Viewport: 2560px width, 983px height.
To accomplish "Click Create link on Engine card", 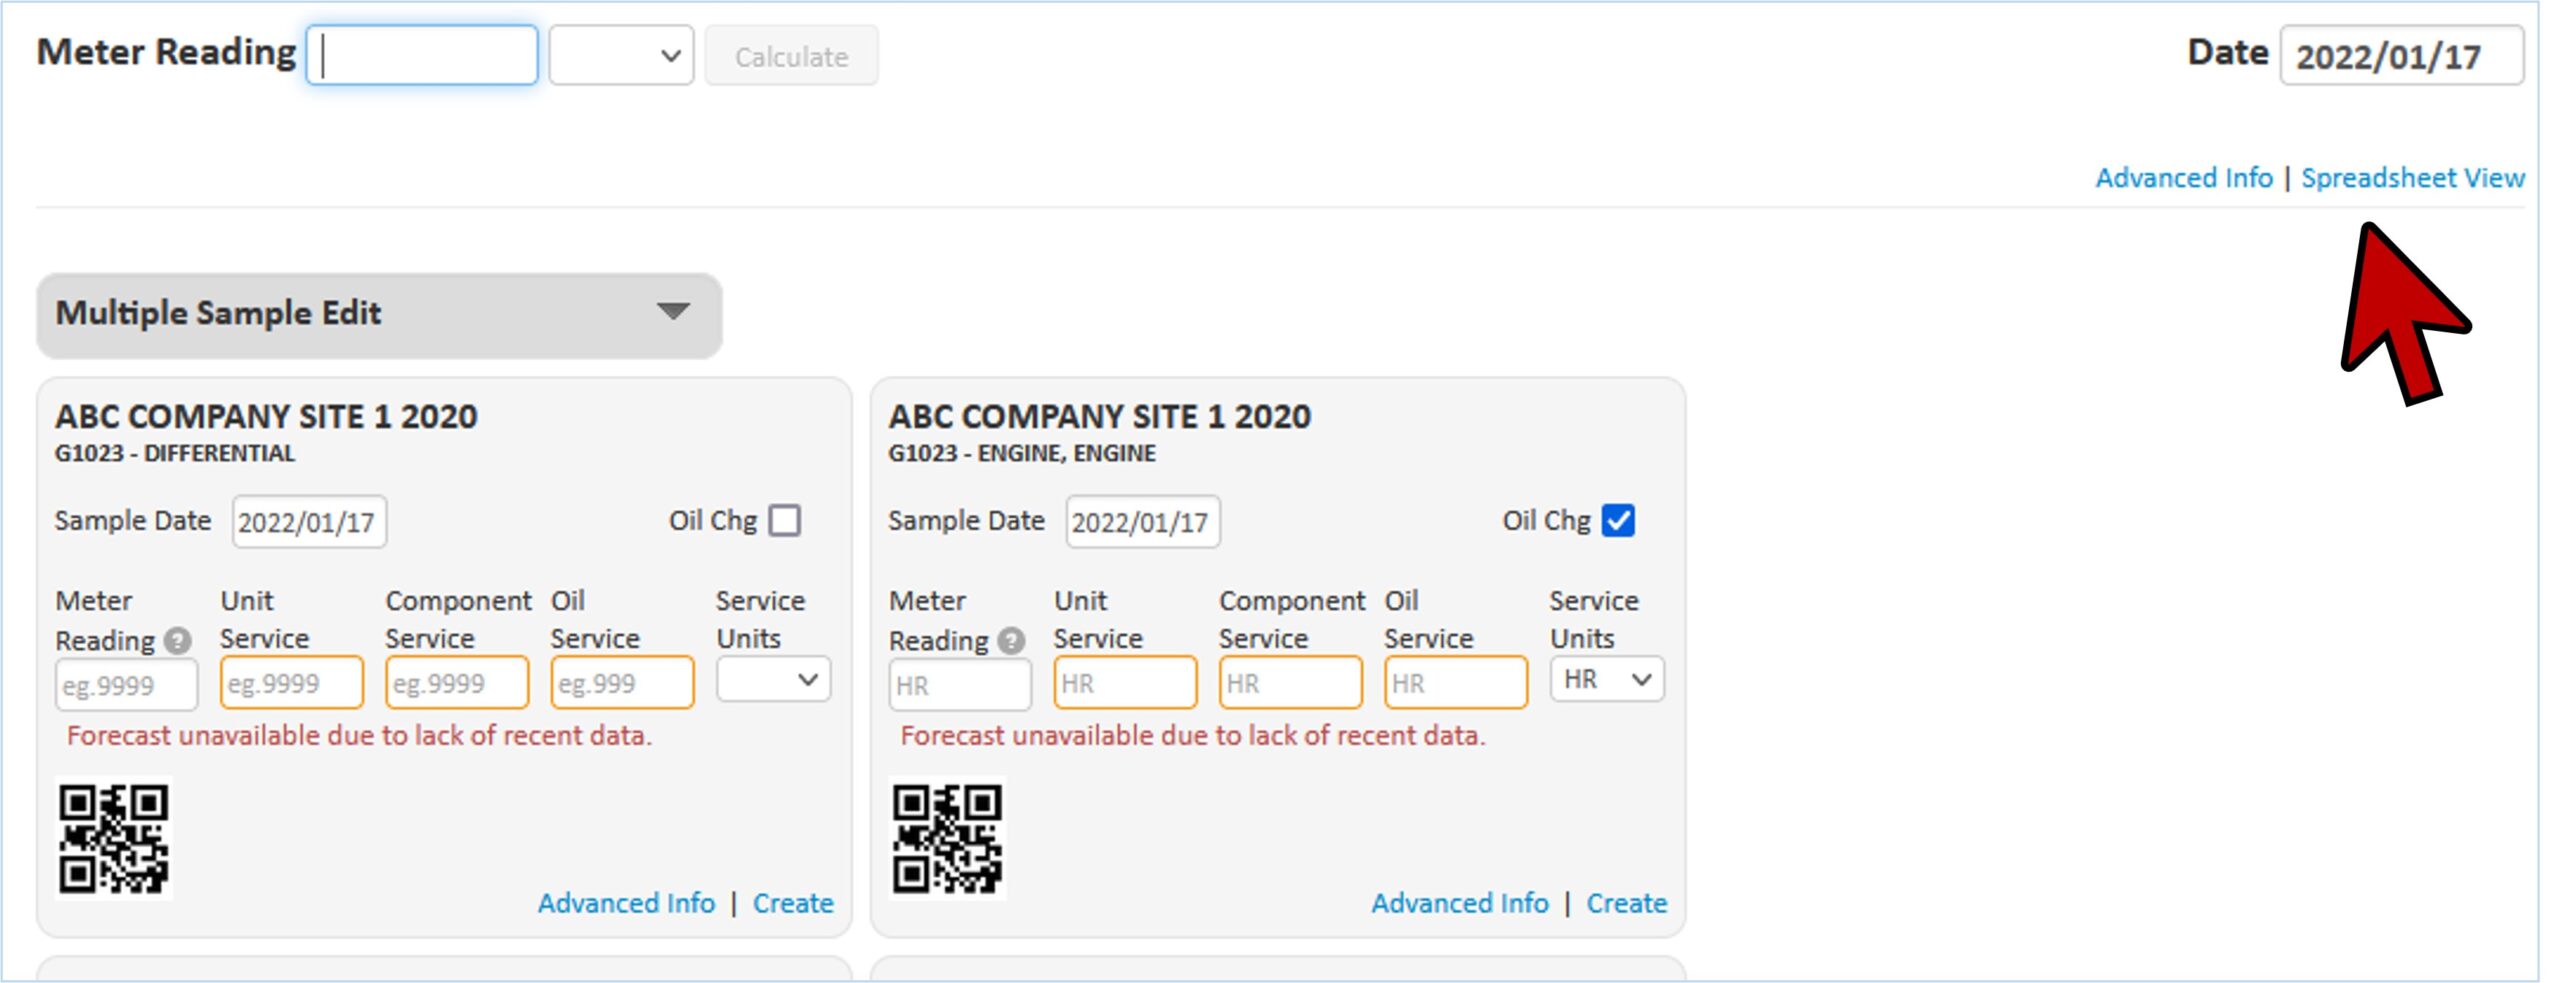I will [x=1626, y=903].
